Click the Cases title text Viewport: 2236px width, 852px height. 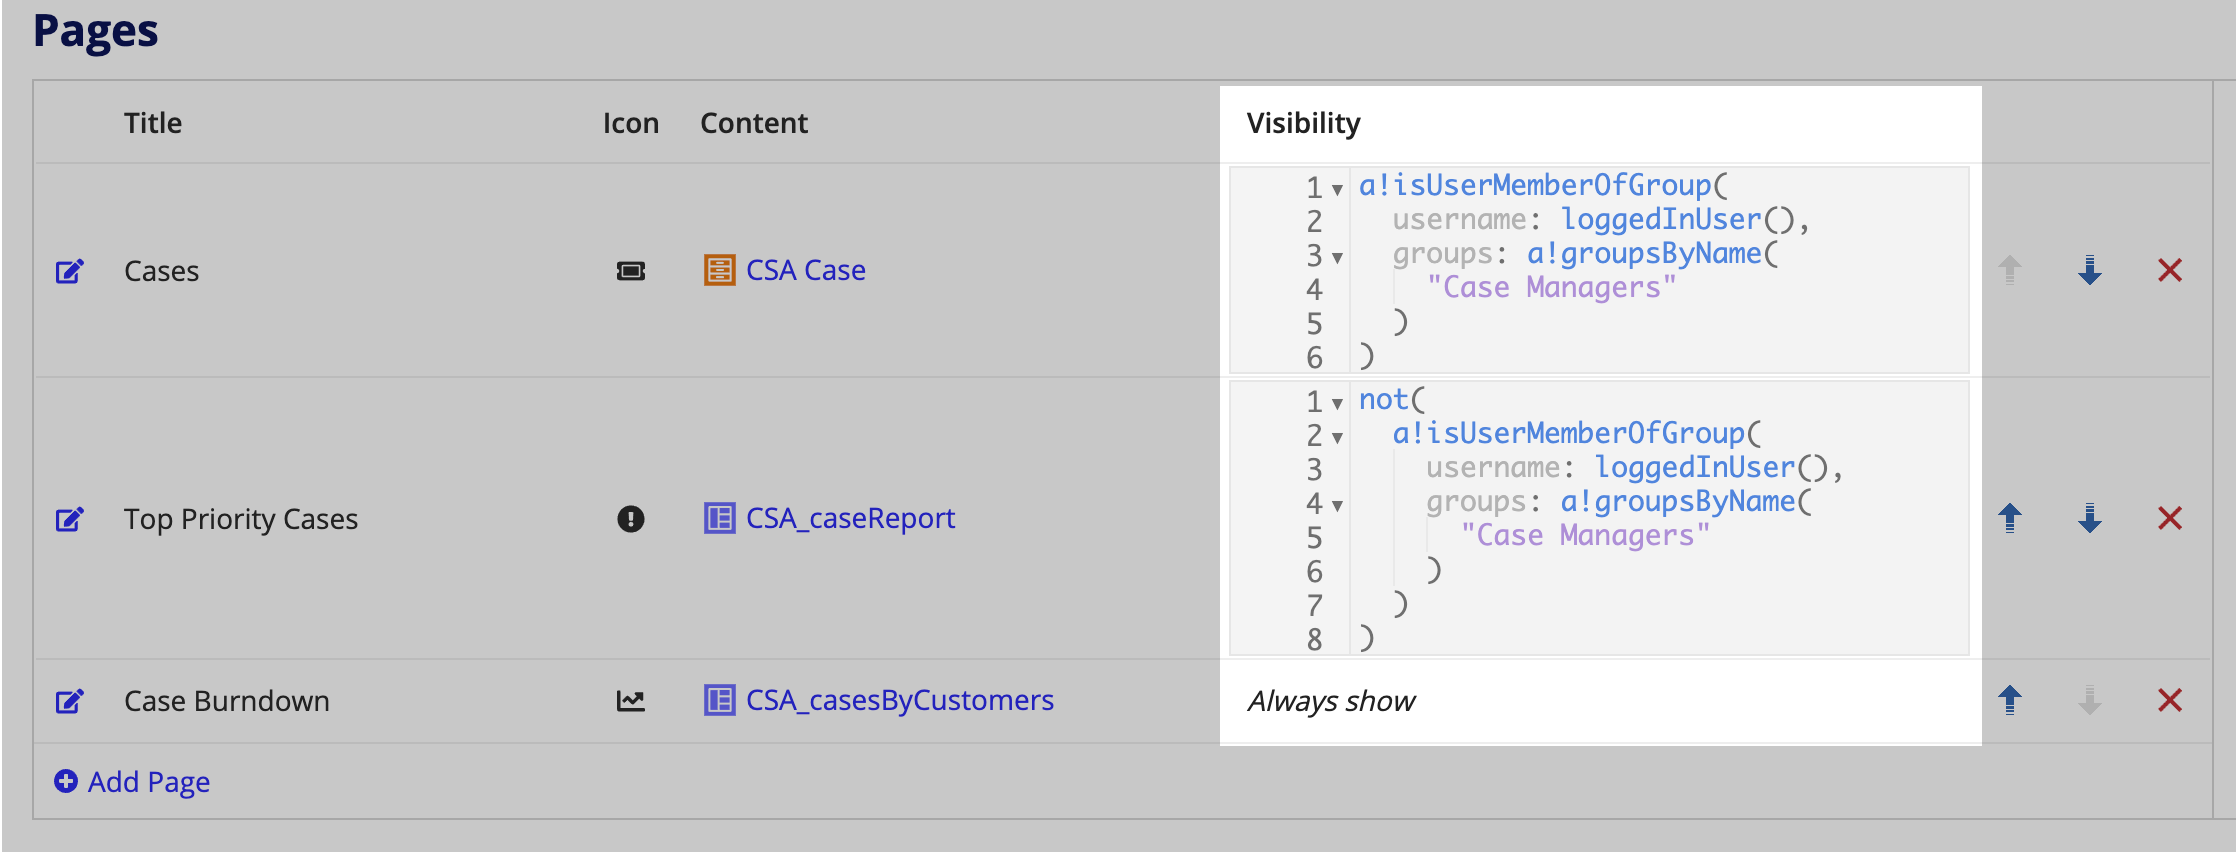tap(161, 271)
